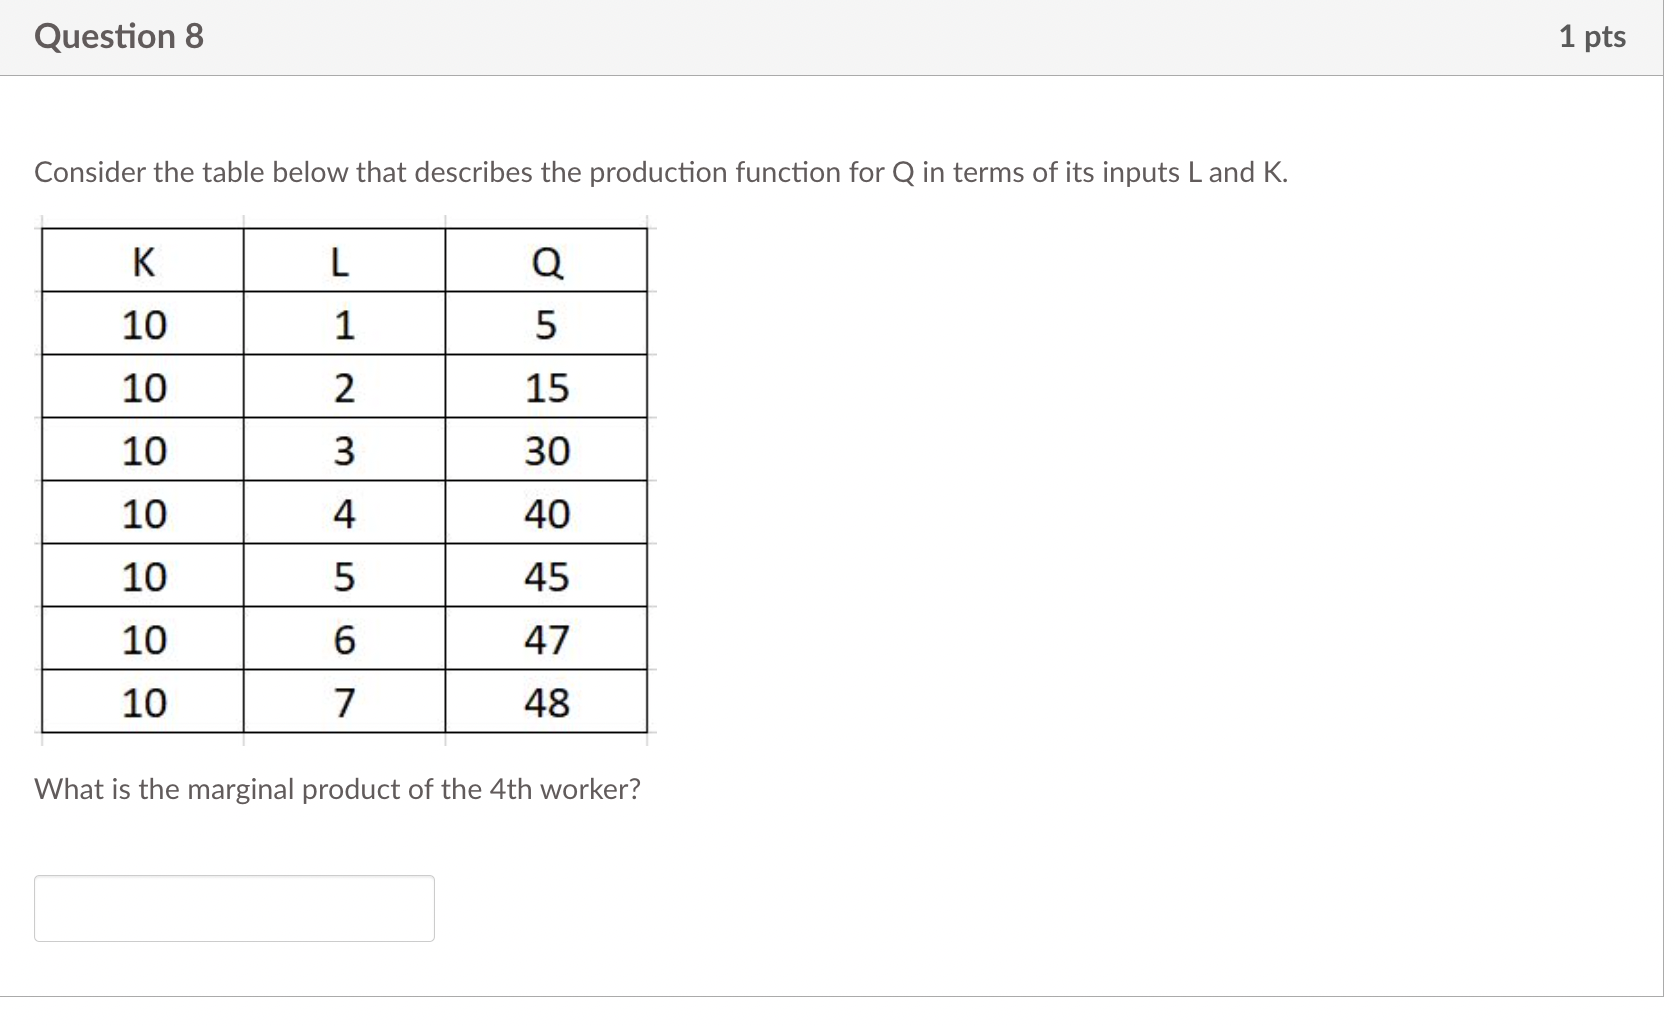Click the cell containing 30
The width and height of the screenshot is (1676, 1026).
[x=545, y=451]
